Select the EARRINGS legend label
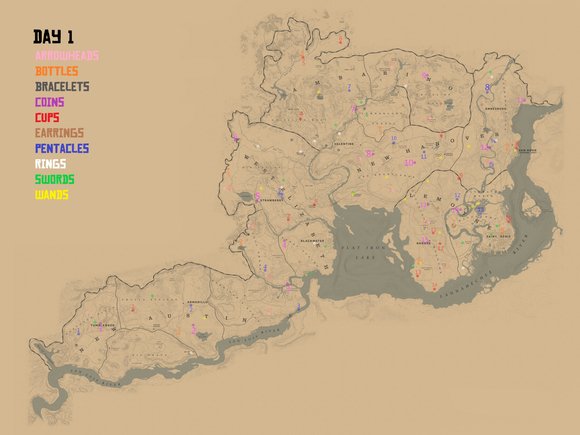The height and width of the screenshot is (435, 580). point(59,133)
